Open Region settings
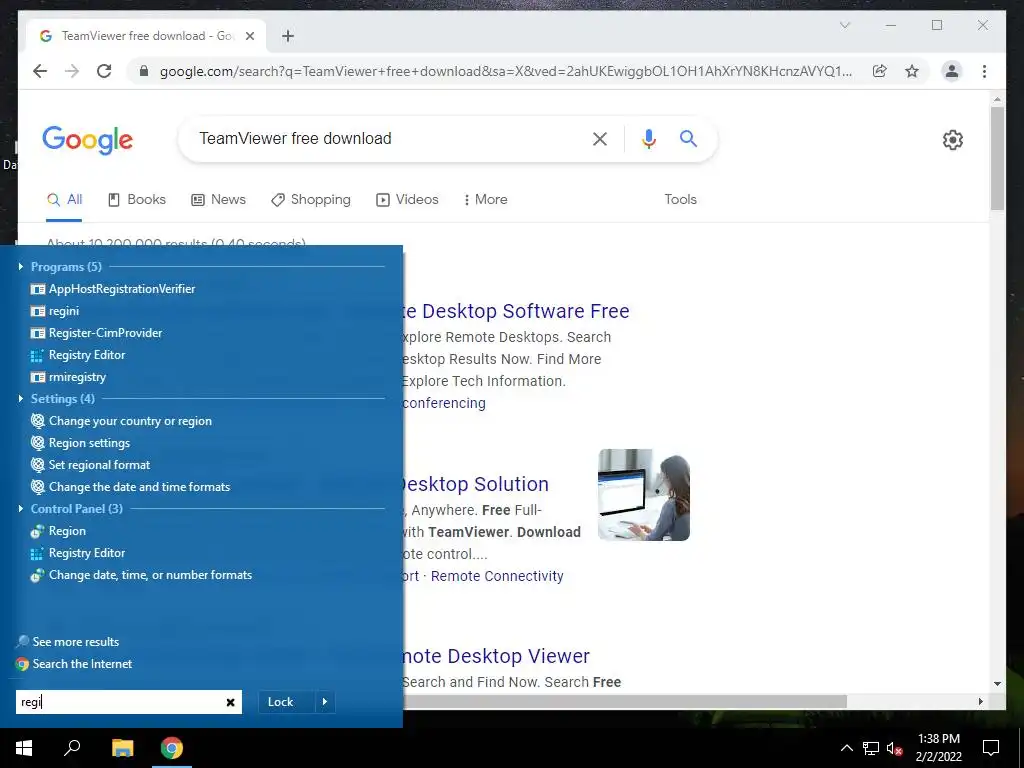The image size is (1024, 768). (x=80, y=443)
